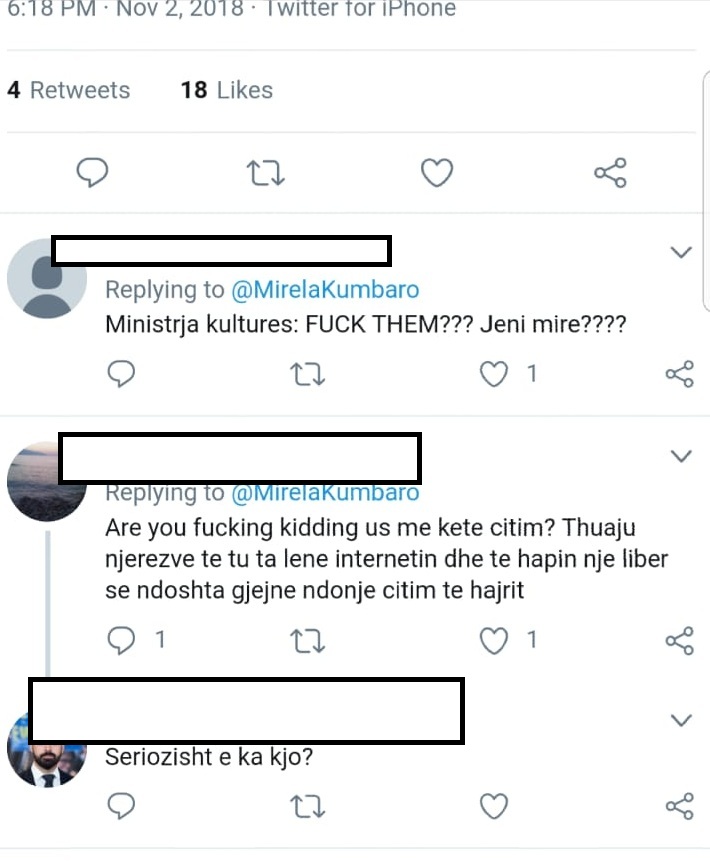
Task: Like the "Are you fucking kidding" comment
Action: (494, 640)
